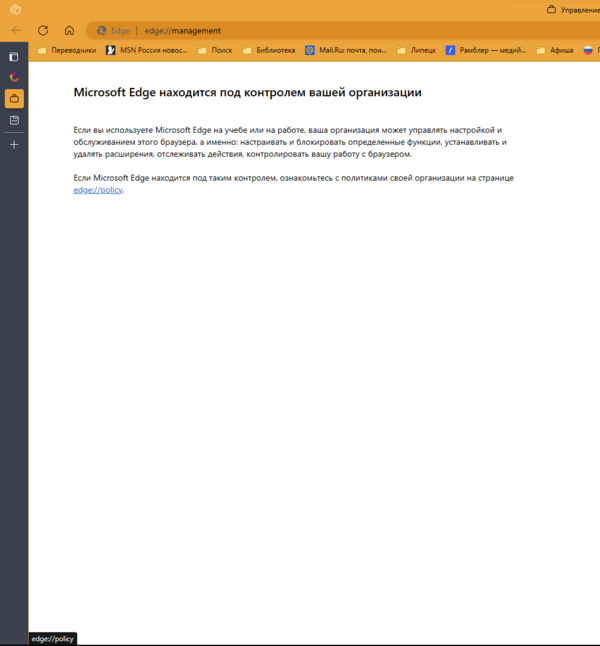This screenshot has width=600, height=646.
Task: Follow the edge://policy link
Action: pyautogui.click(x=98, y=190)
